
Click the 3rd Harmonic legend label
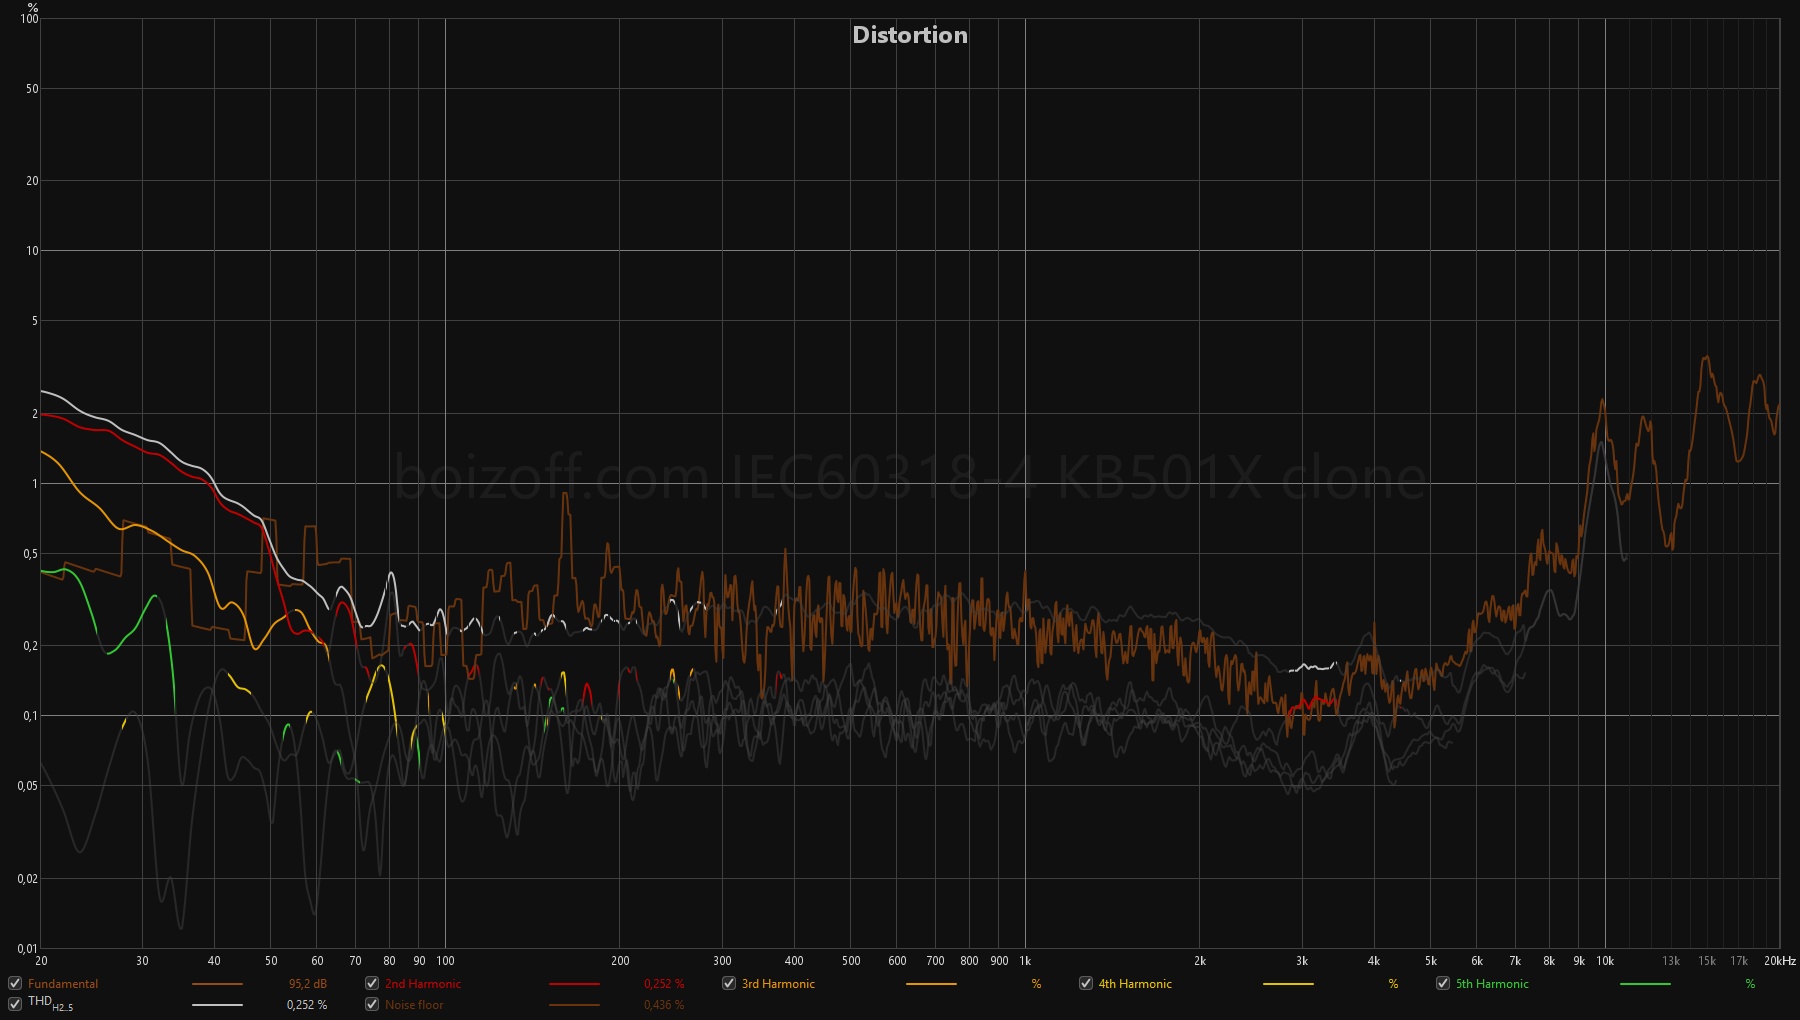coord(778,984)
